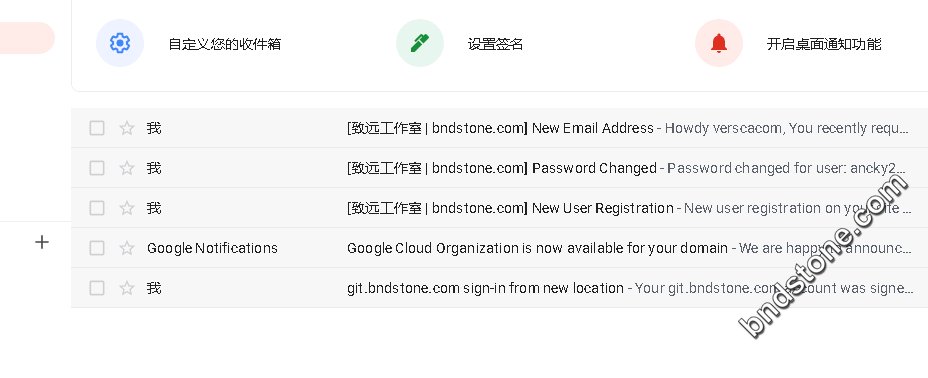
Task: Star the Password Changed message
Action: pos(127,168)
